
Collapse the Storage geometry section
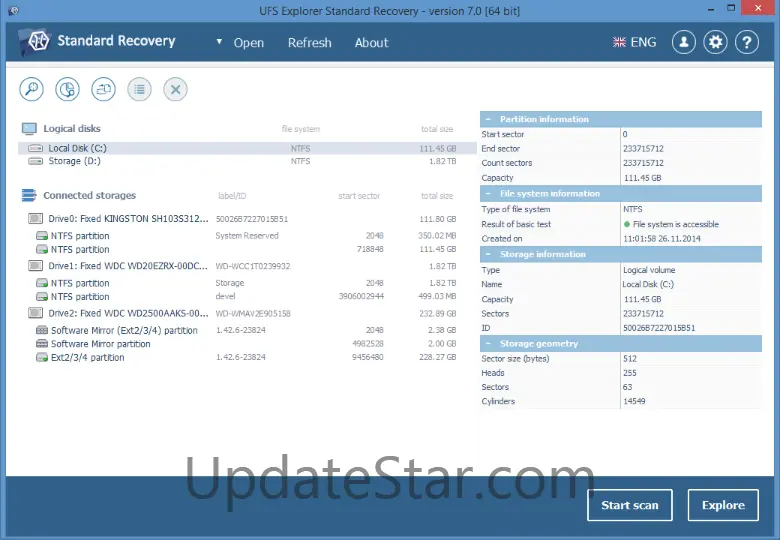click(x=488, y=344)
